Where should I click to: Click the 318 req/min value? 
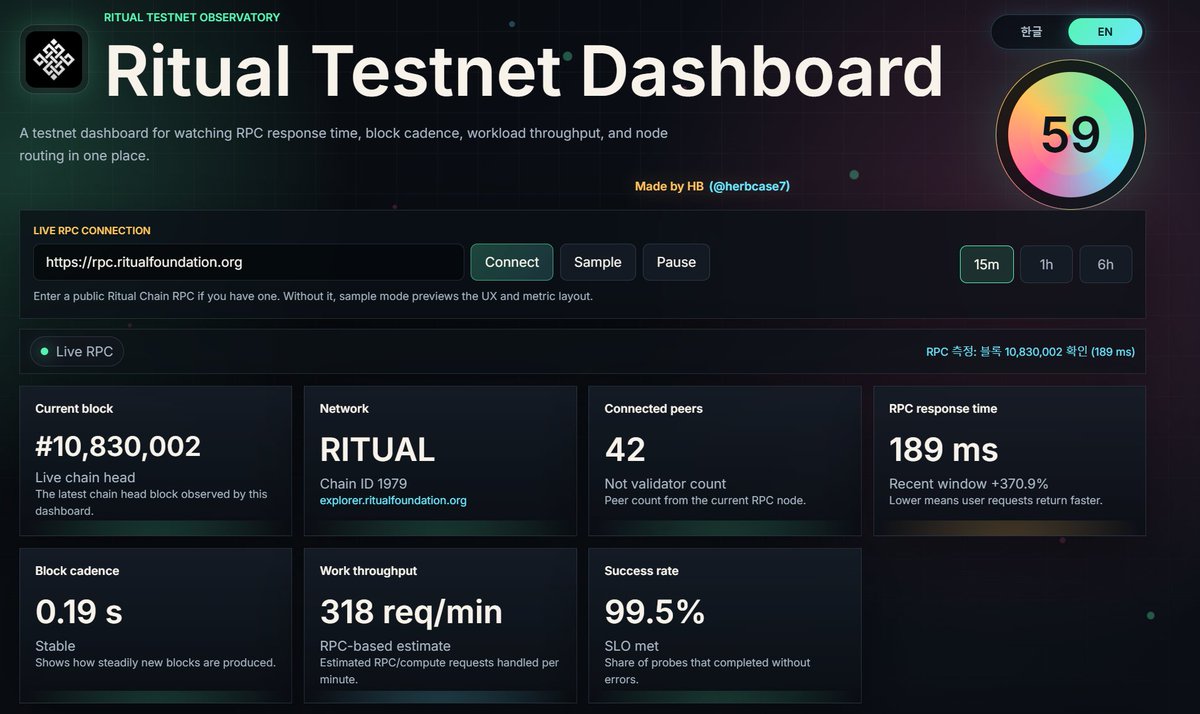411,611
